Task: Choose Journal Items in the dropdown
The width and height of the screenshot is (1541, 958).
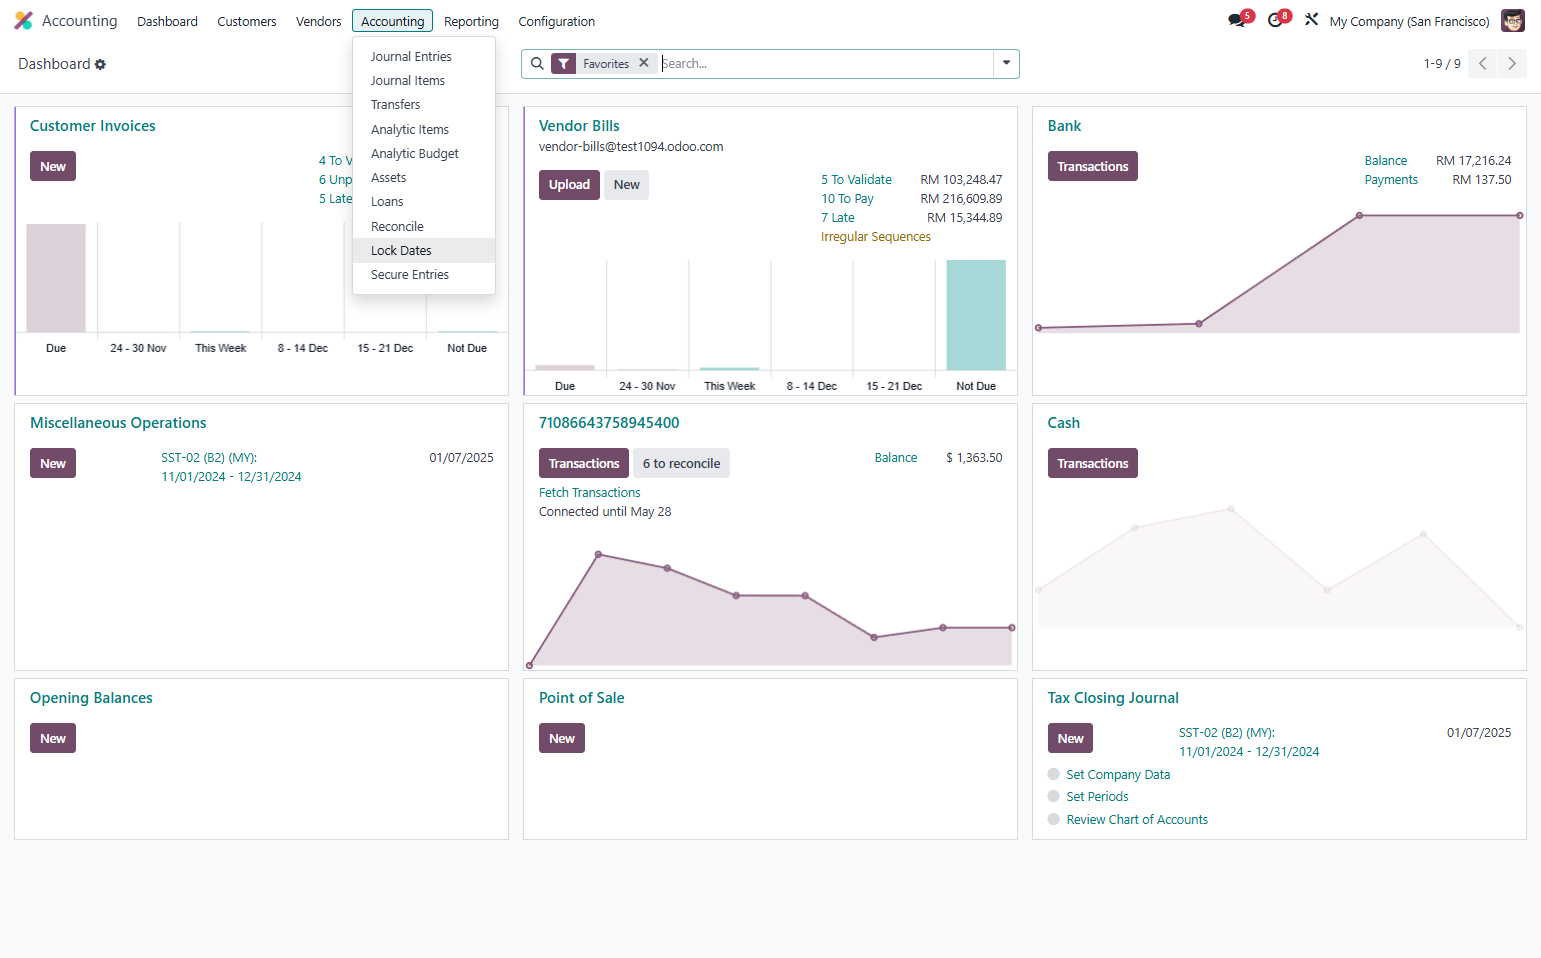Action: coord(424,81)
